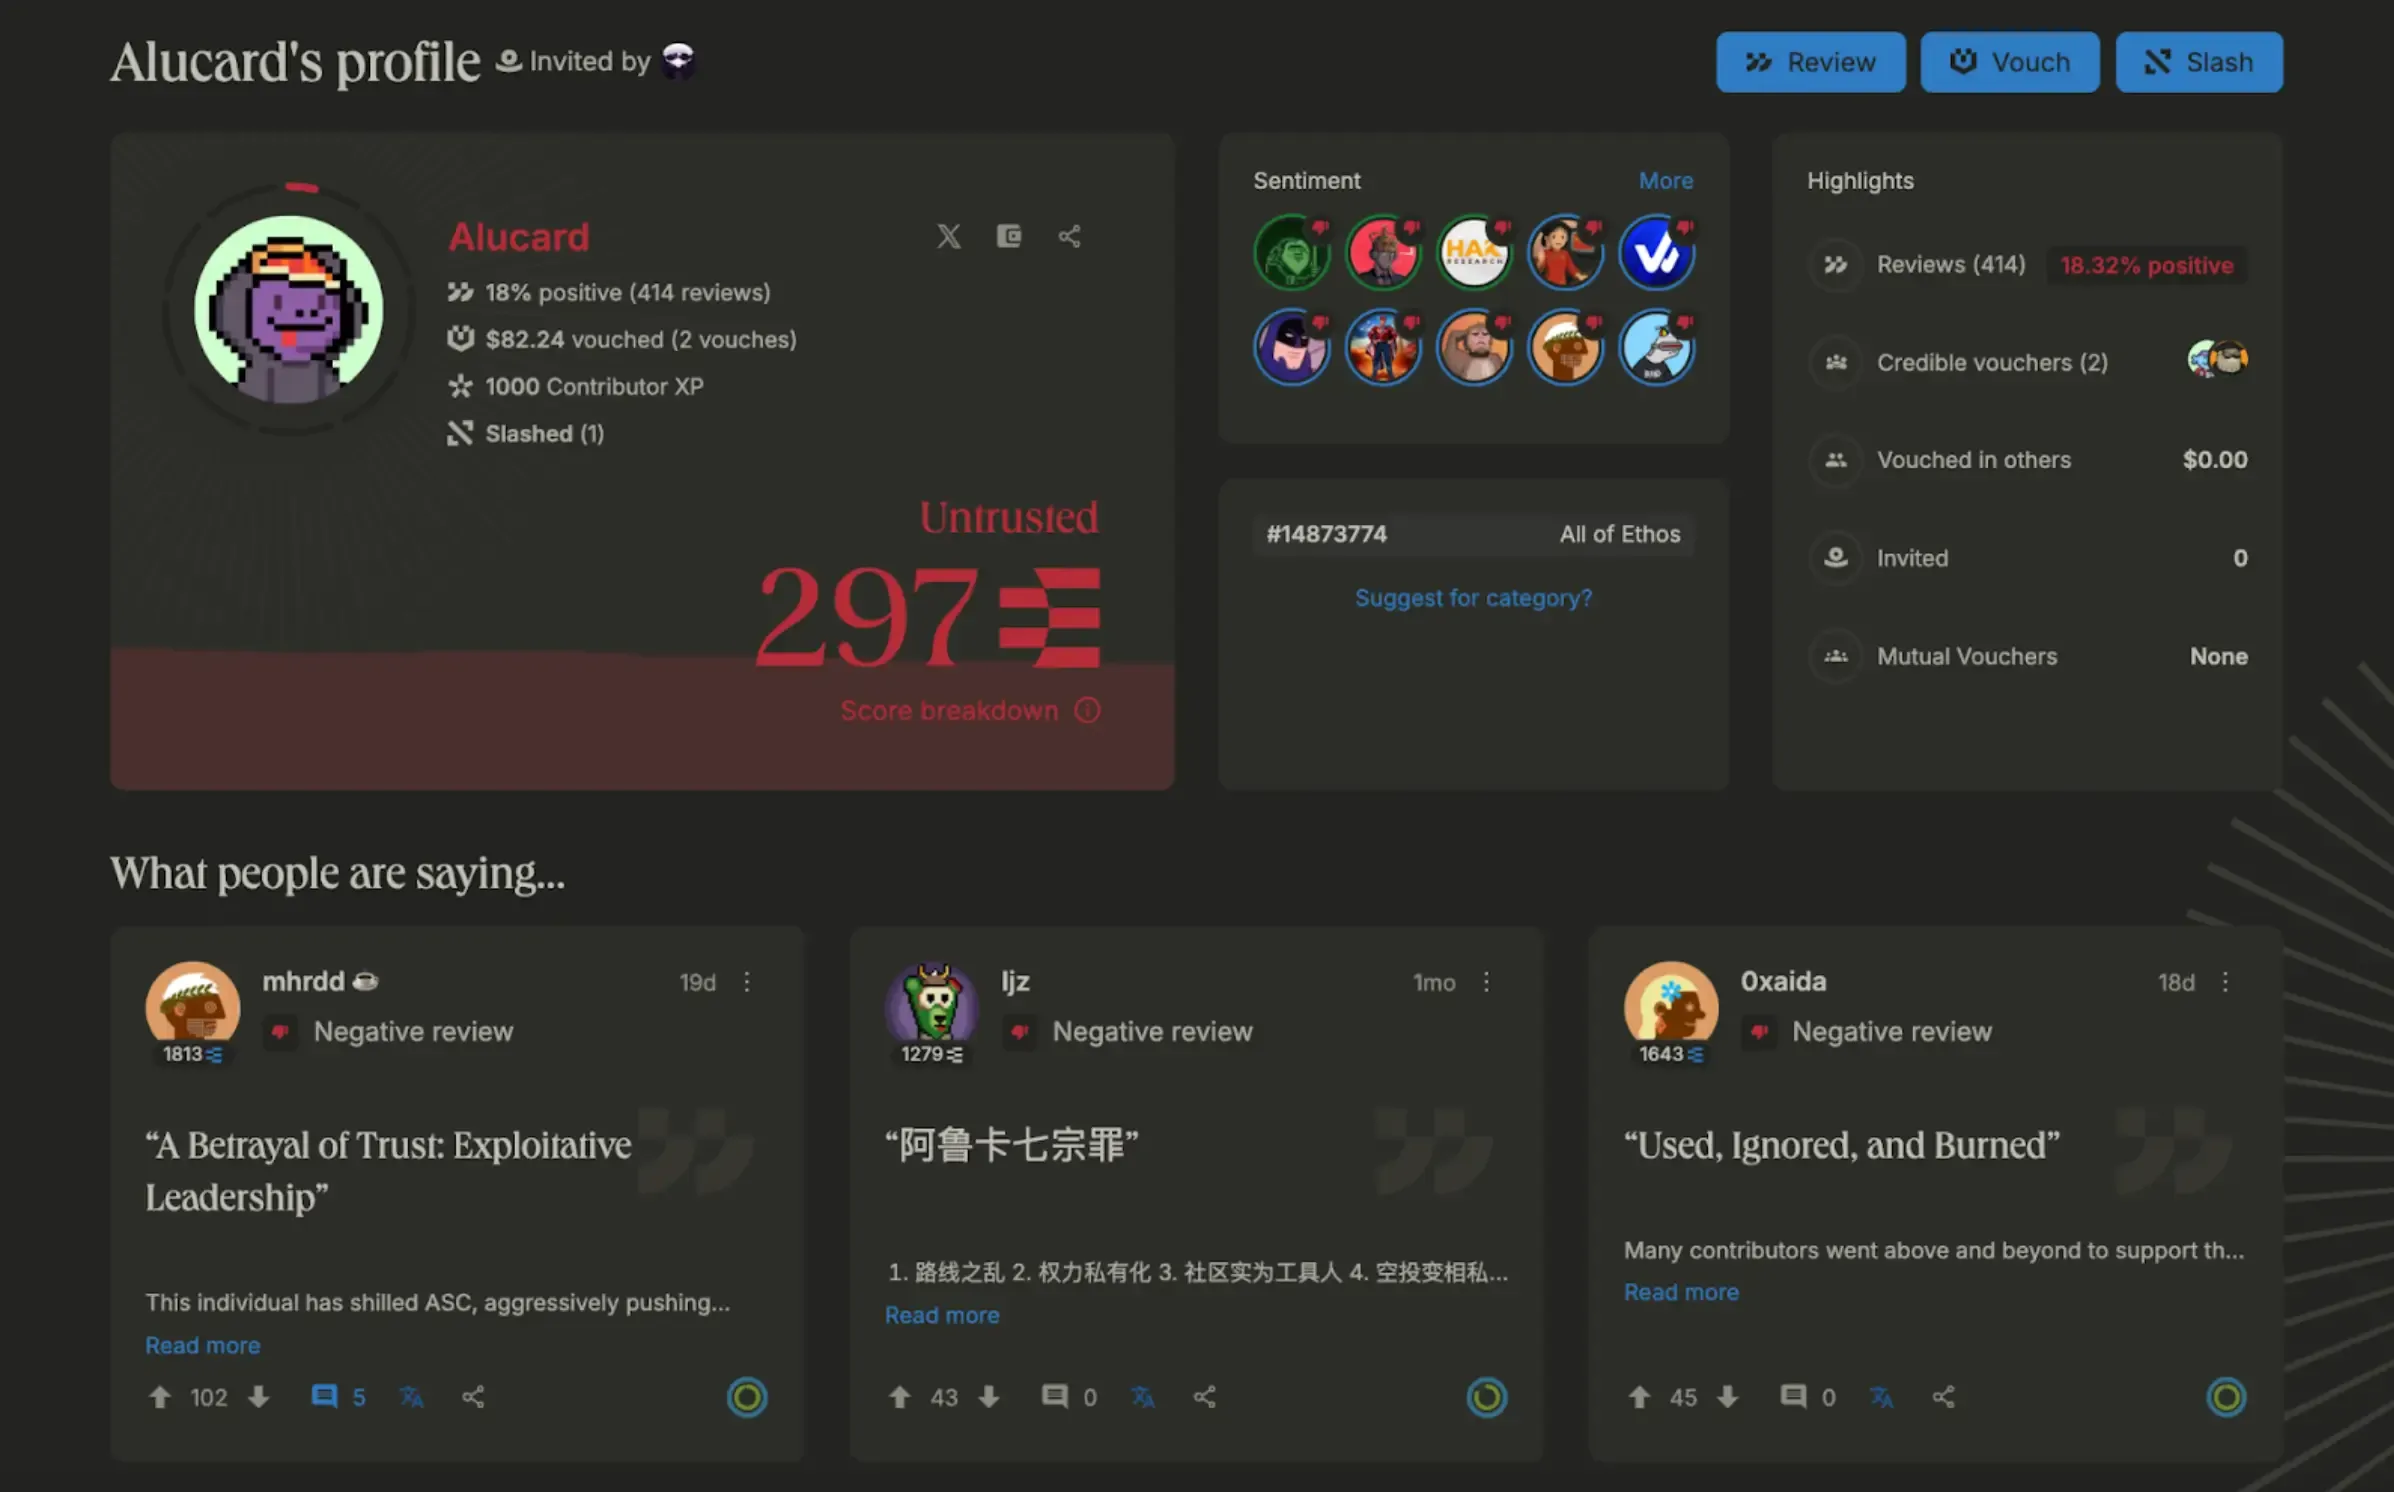Click translate icon on mhrdd's review
The width and height of the screenshot is (2394, 1492).
pyautogui.click(x=411, y=1396)
